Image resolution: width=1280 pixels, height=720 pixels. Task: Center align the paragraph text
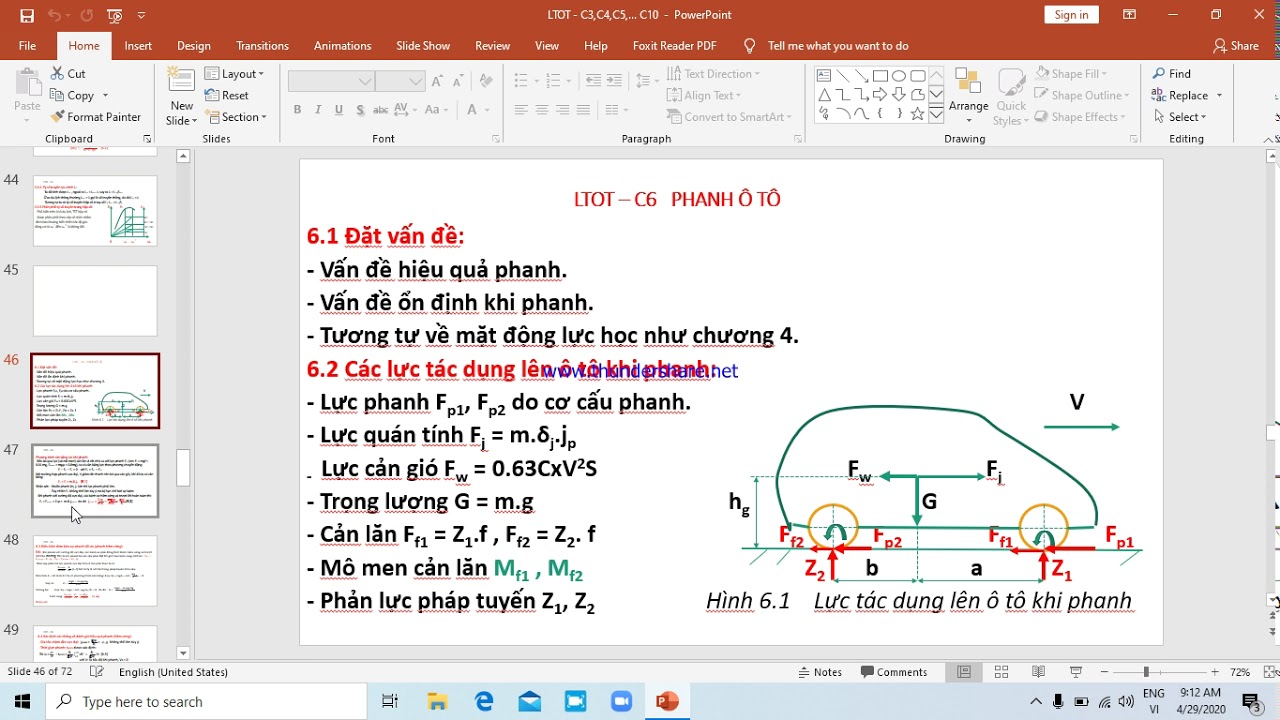(x=542, y=110)
